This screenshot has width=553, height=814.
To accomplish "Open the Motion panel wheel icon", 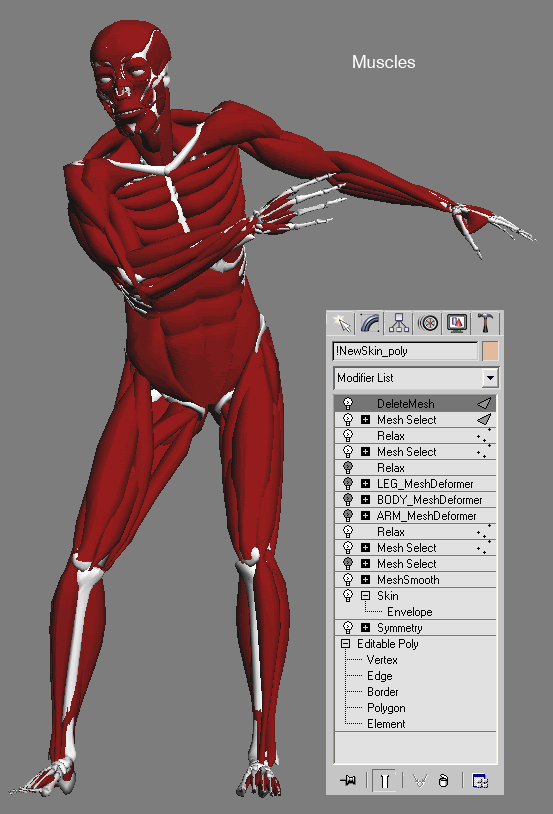I will click(428, 323).
